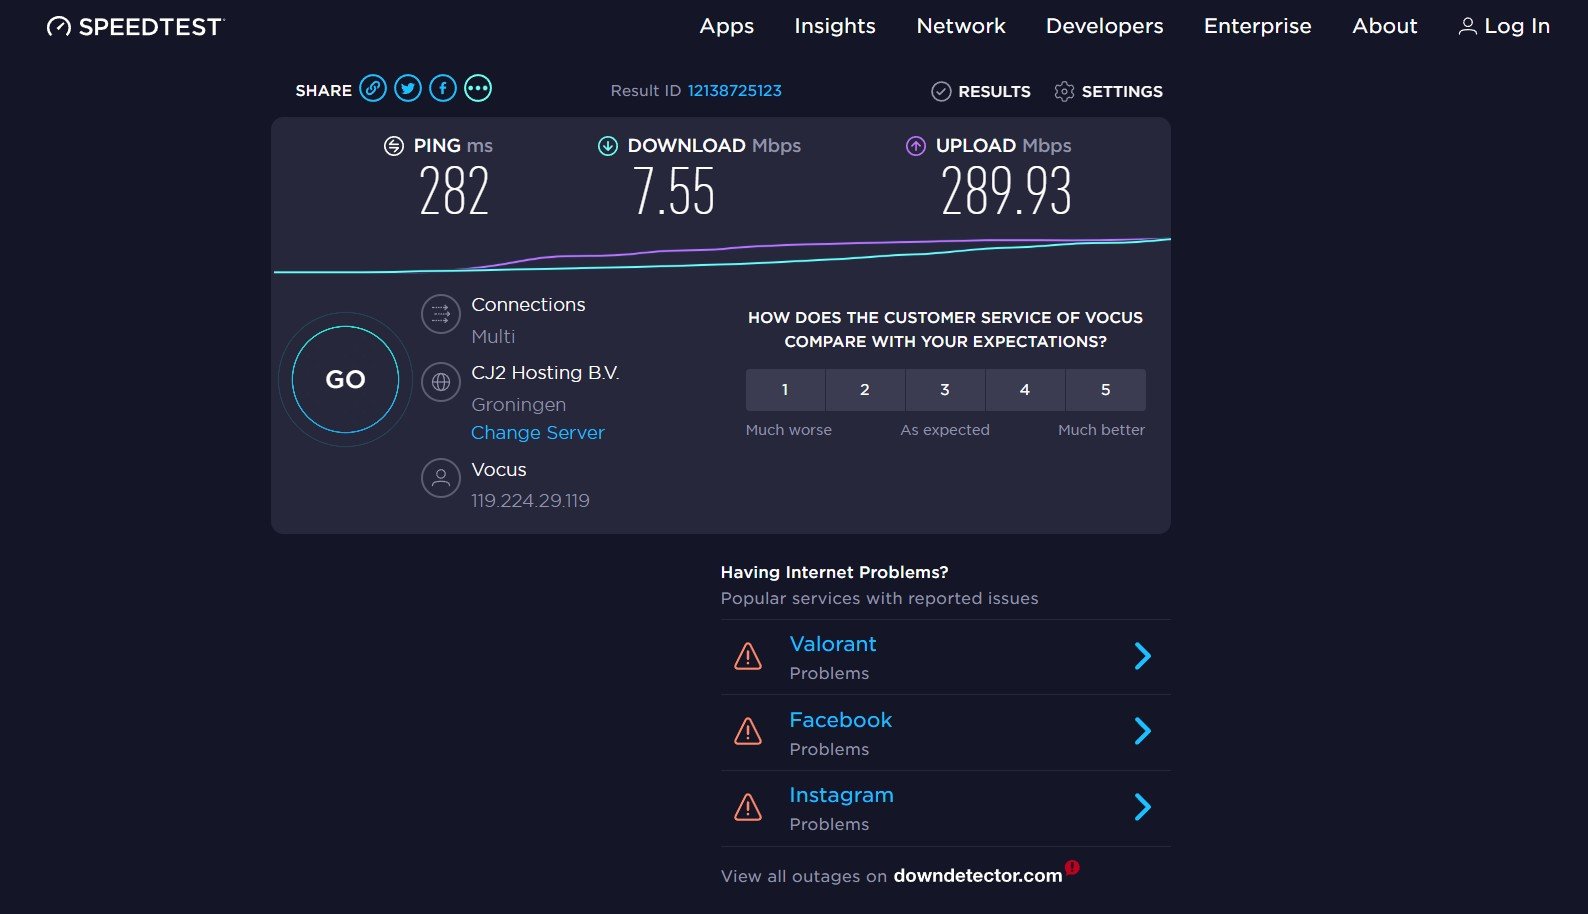Click the Log In link
The height and width of the screenshot is (914, 1588).
pyautogui.click(x=1504, y=26)
